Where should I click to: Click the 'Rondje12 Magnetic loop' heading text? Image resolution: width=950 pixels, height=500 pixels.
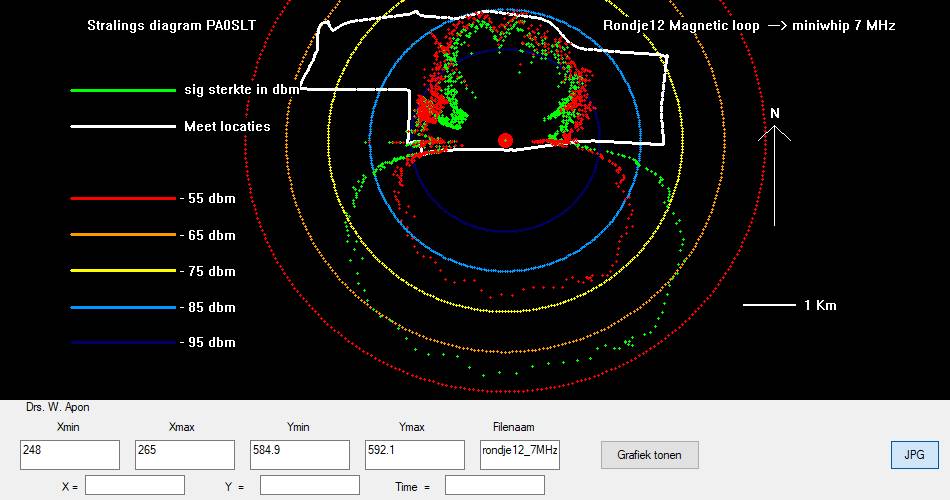[681, 25]
